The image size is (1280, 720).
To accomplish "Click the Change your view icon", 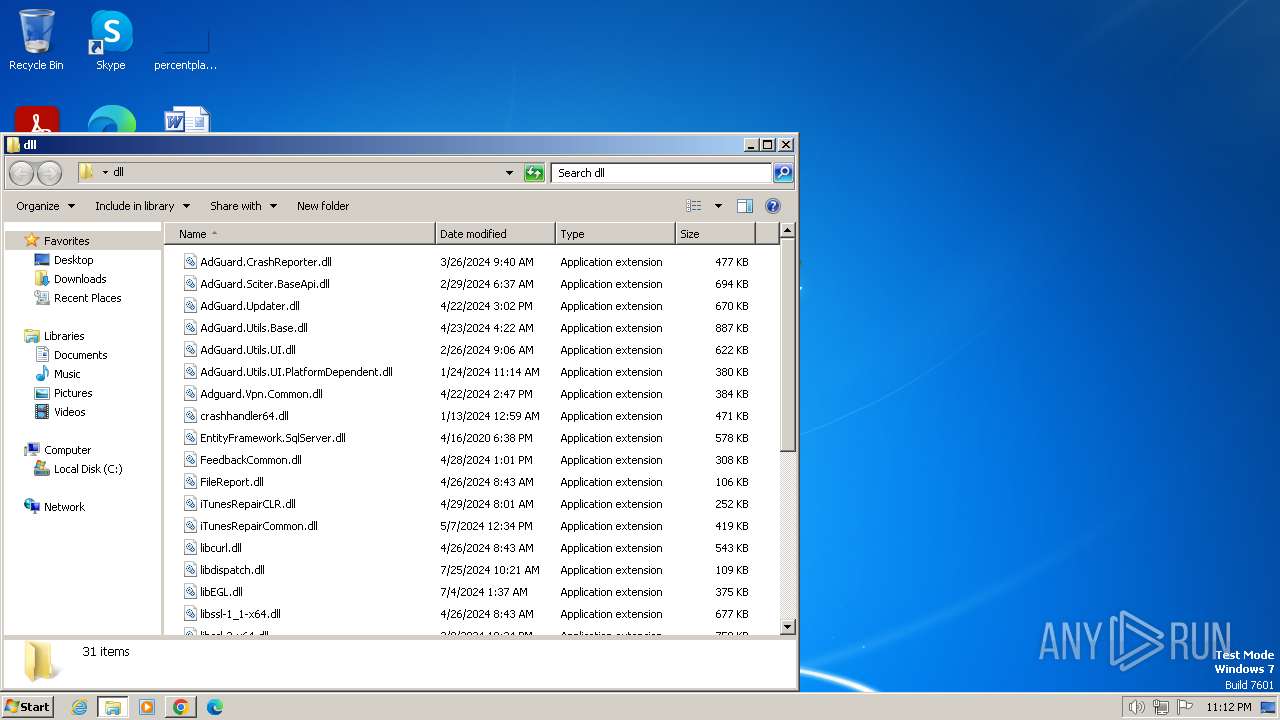I will pyautogui.click(x=694, y=206).
